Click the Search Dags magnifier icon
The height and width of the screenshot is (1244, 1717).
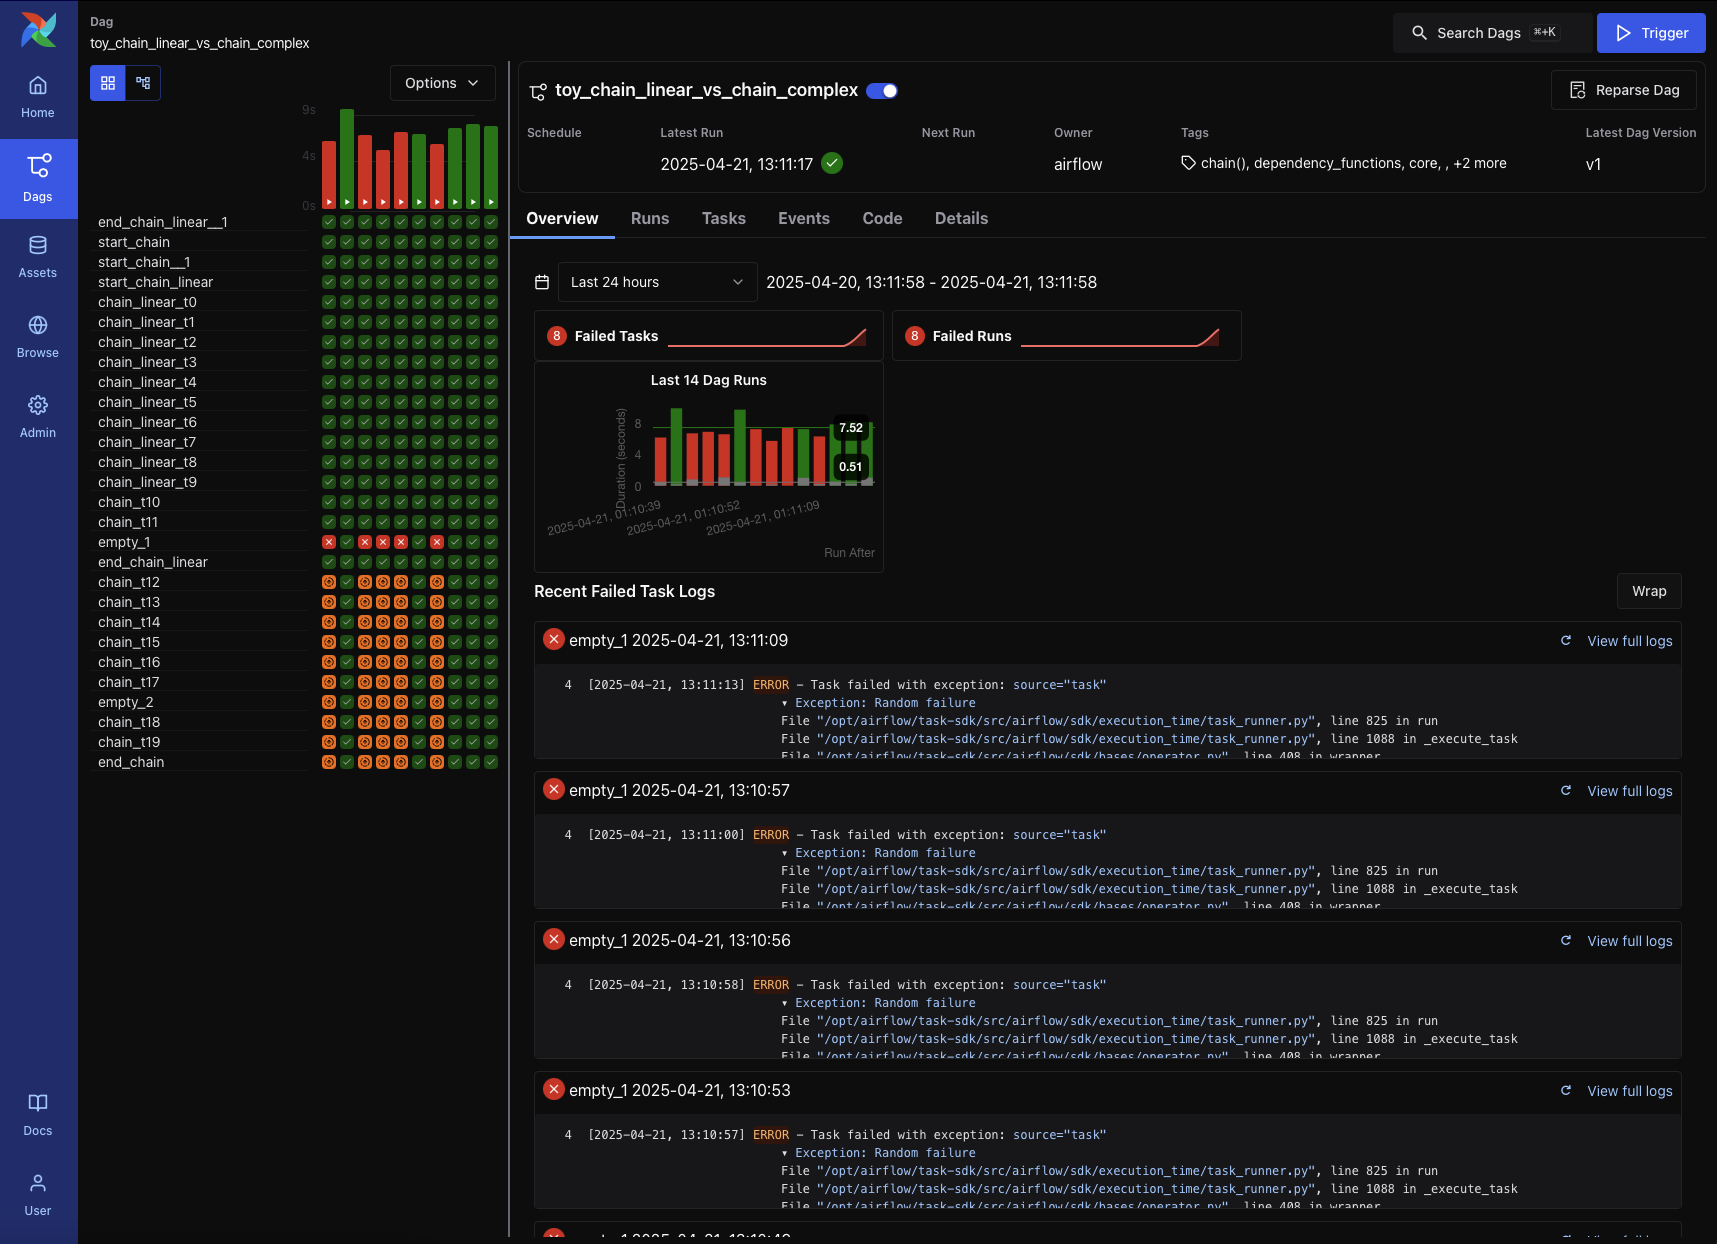point(1420,32)
